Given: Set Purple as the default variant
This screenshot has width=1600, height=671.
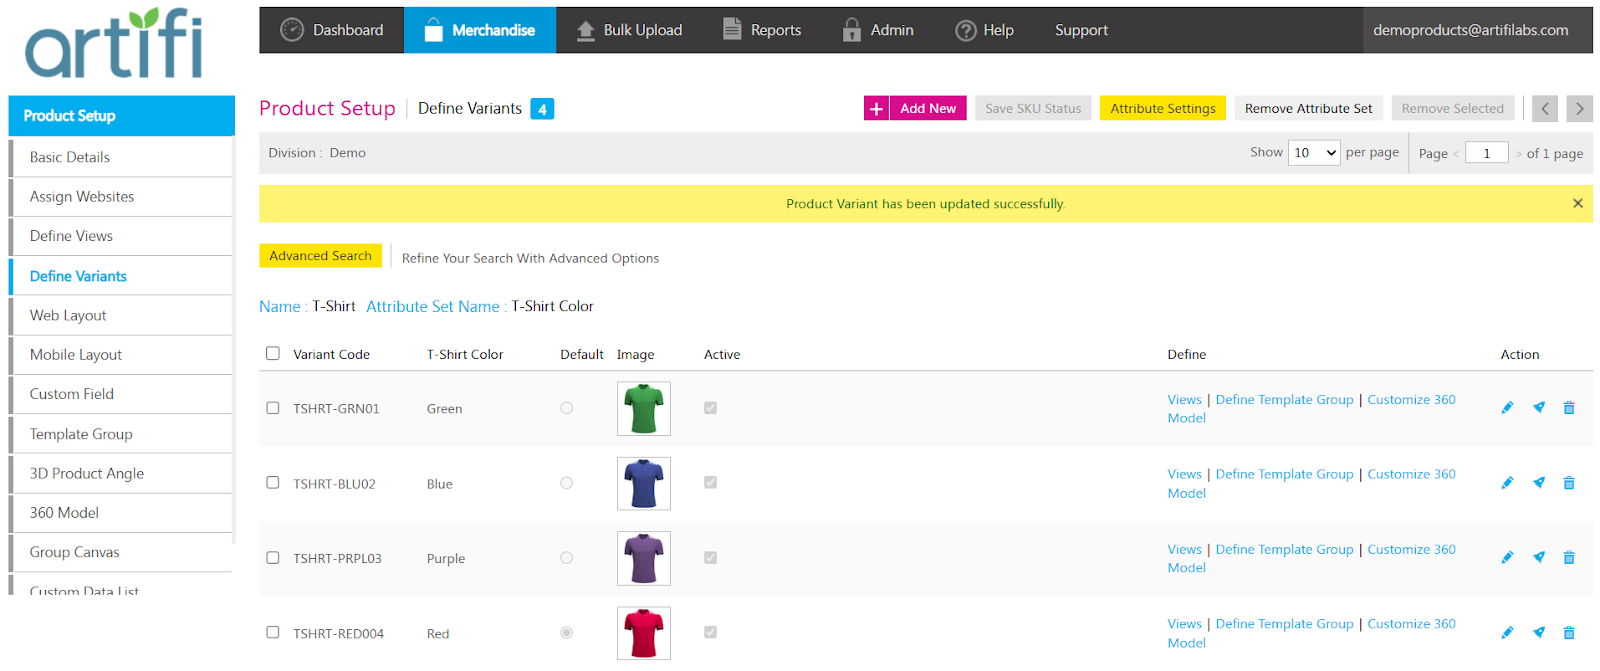Looking at the screenshot, I should click(x=567, y=558).
